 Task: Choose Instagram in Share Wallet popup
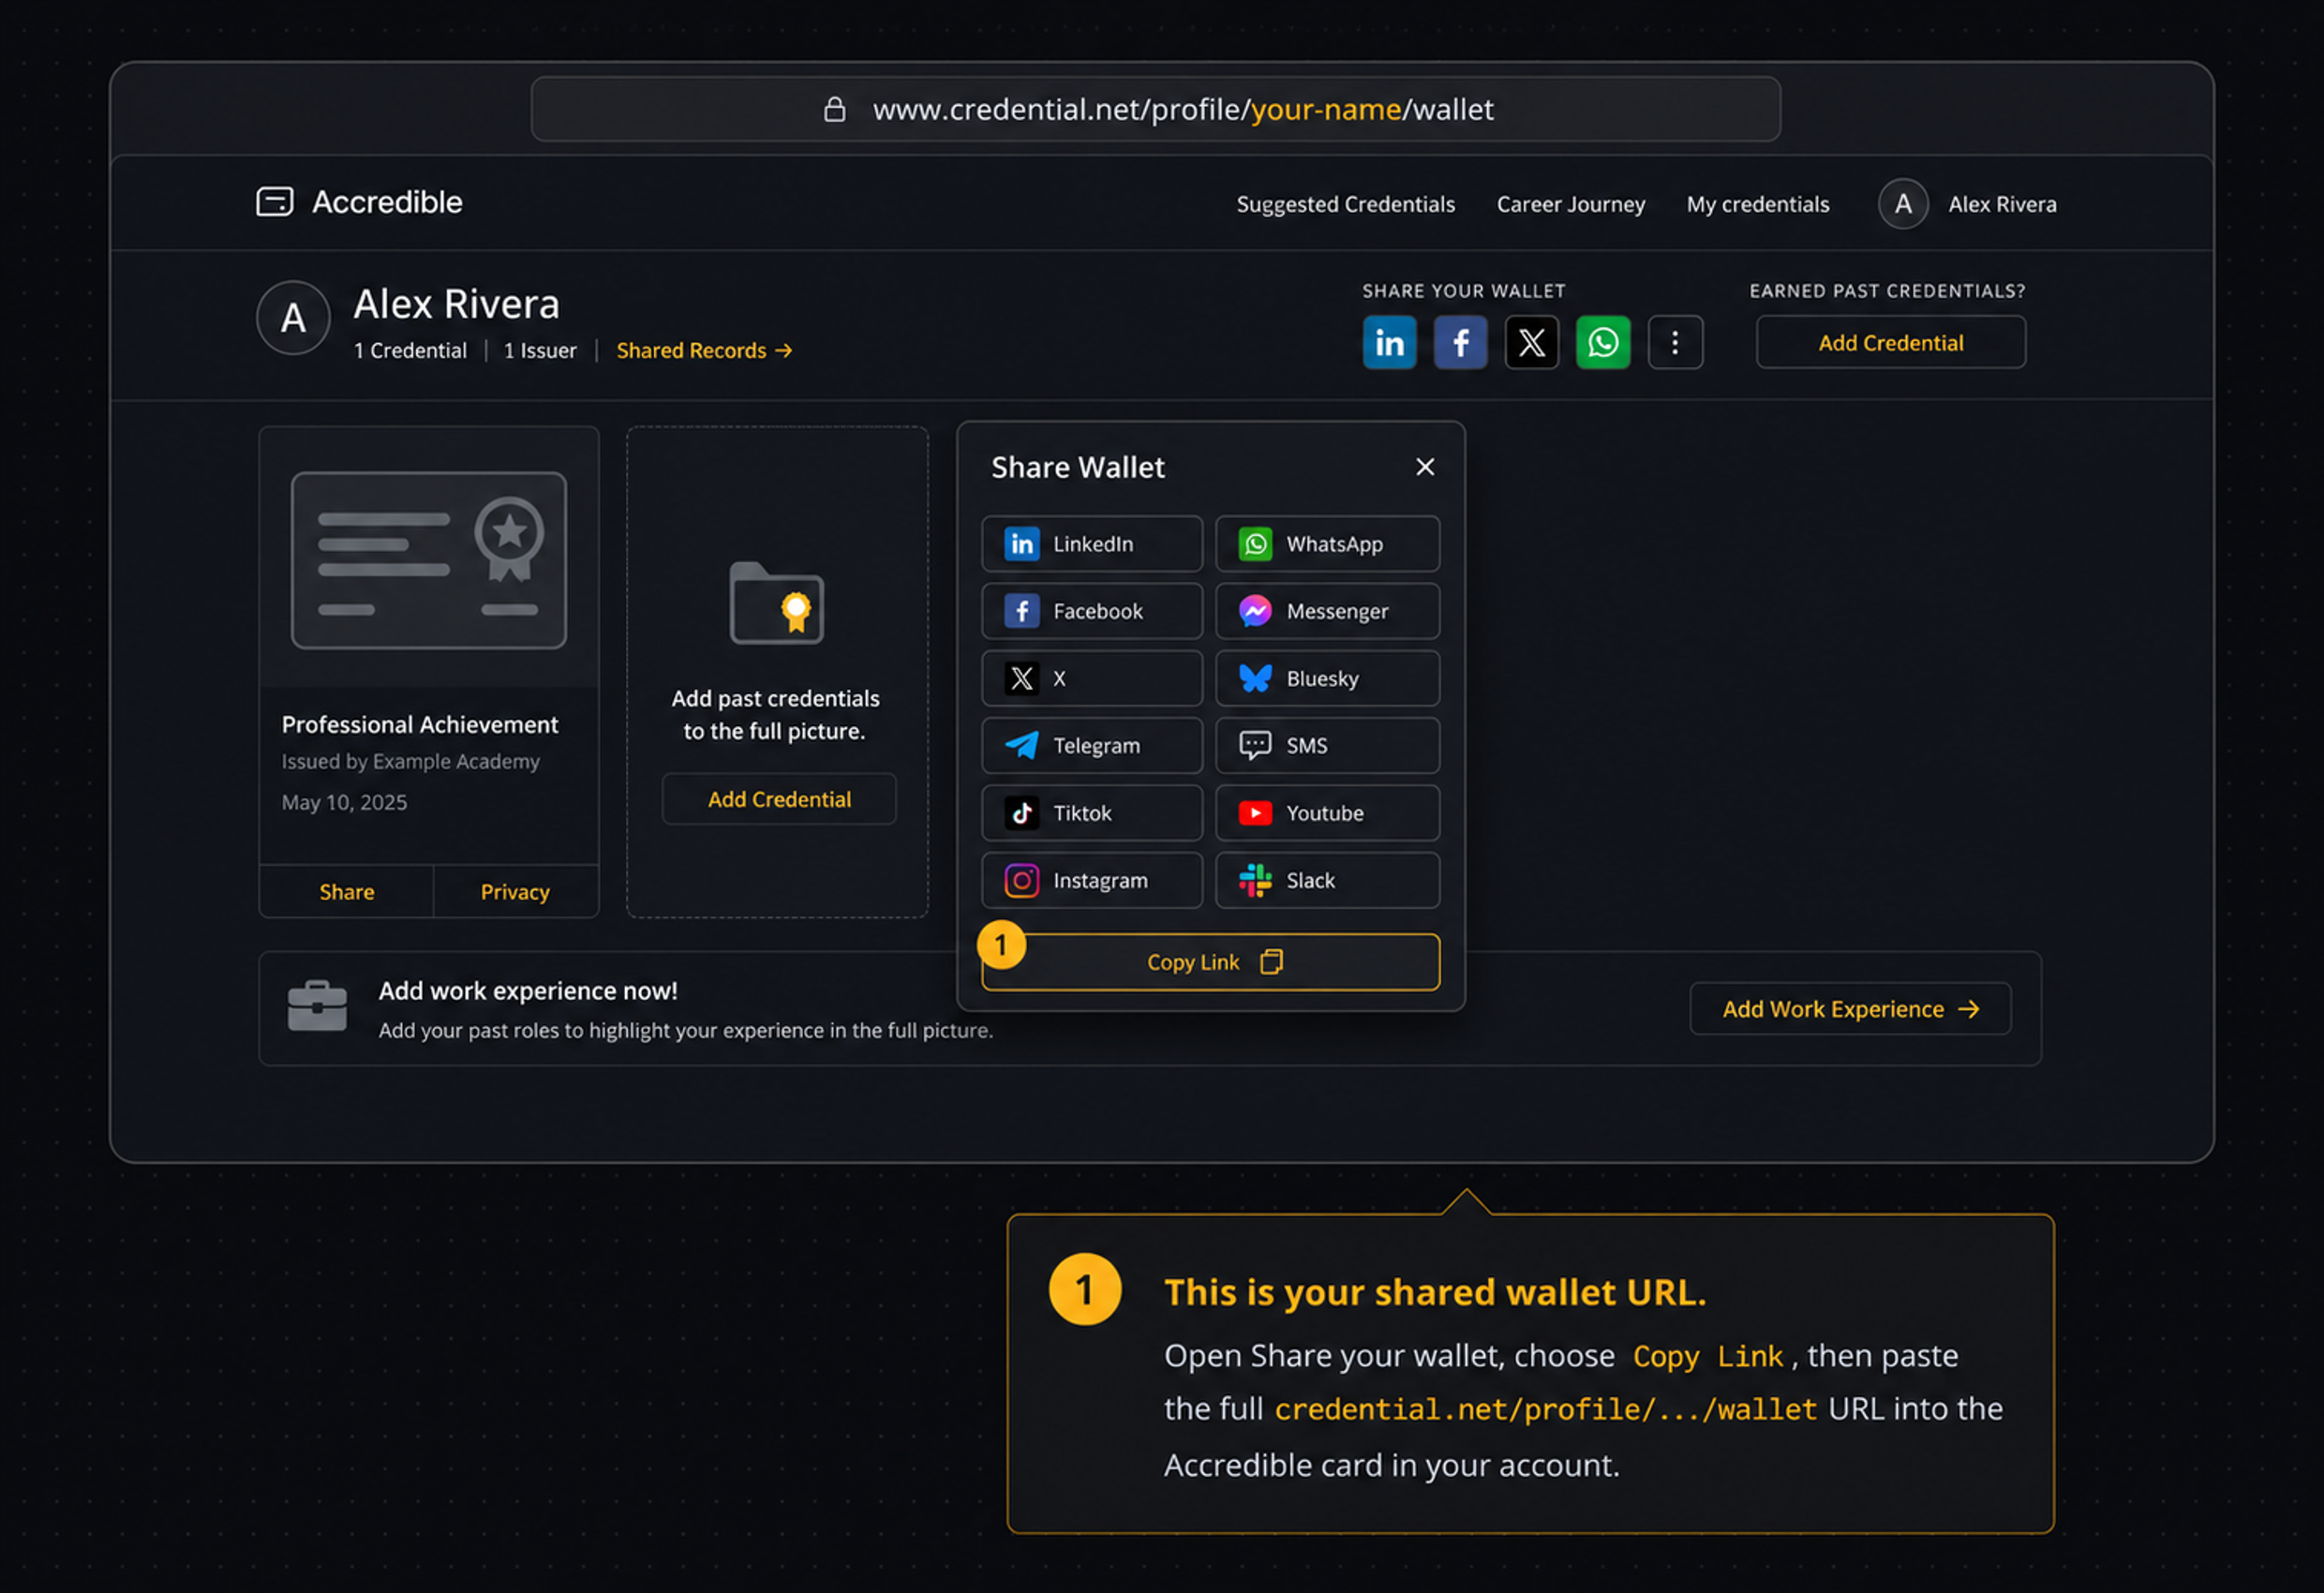click(1091, 880)
